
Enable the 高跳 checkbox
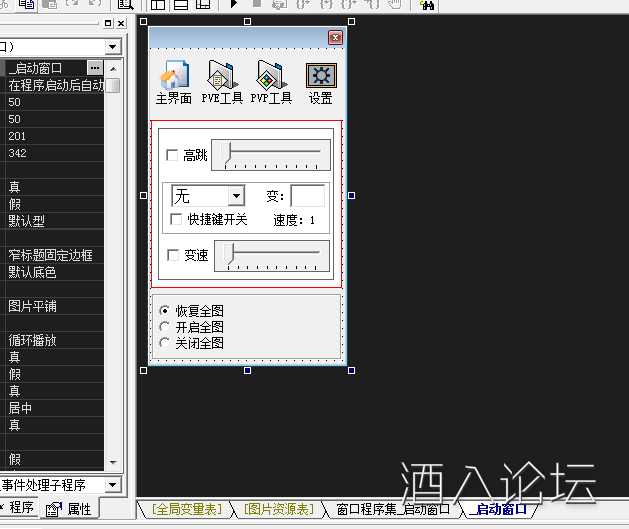click(173, 155)
